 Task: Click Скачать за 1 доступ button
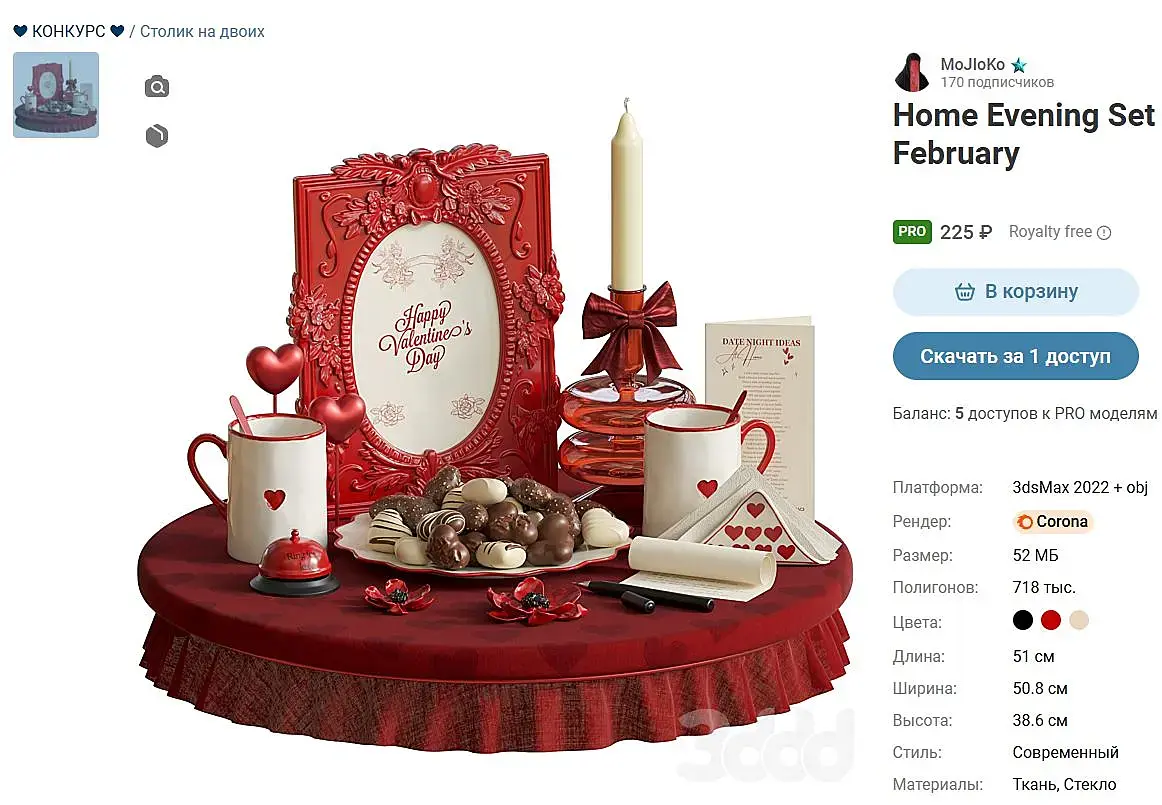1015,357
